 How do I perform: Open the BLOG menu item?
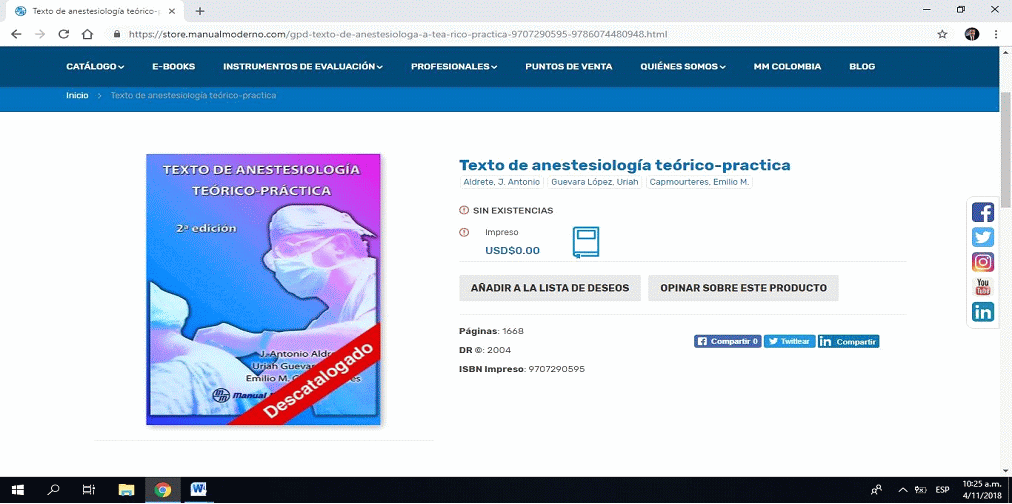tap(862, 66)
